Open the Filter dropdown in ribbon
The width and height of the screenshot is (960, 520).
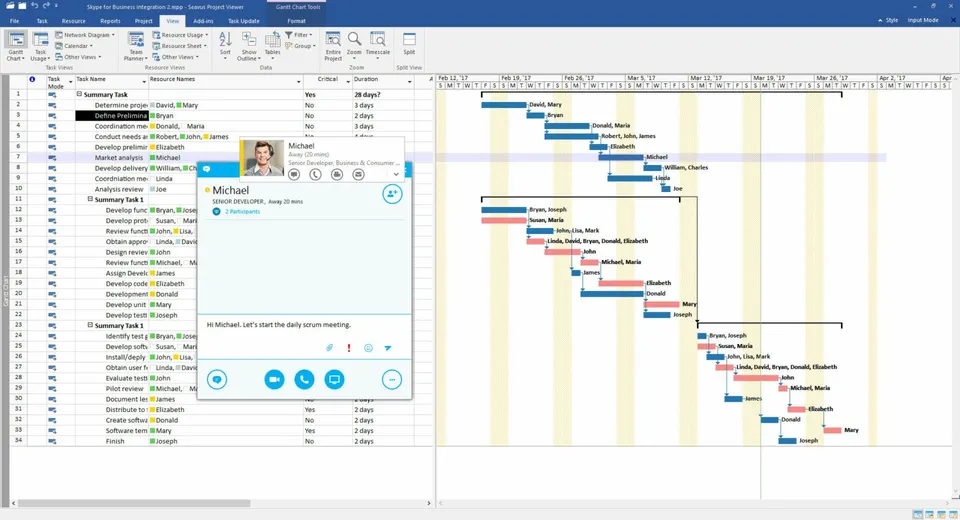(299, 35)
